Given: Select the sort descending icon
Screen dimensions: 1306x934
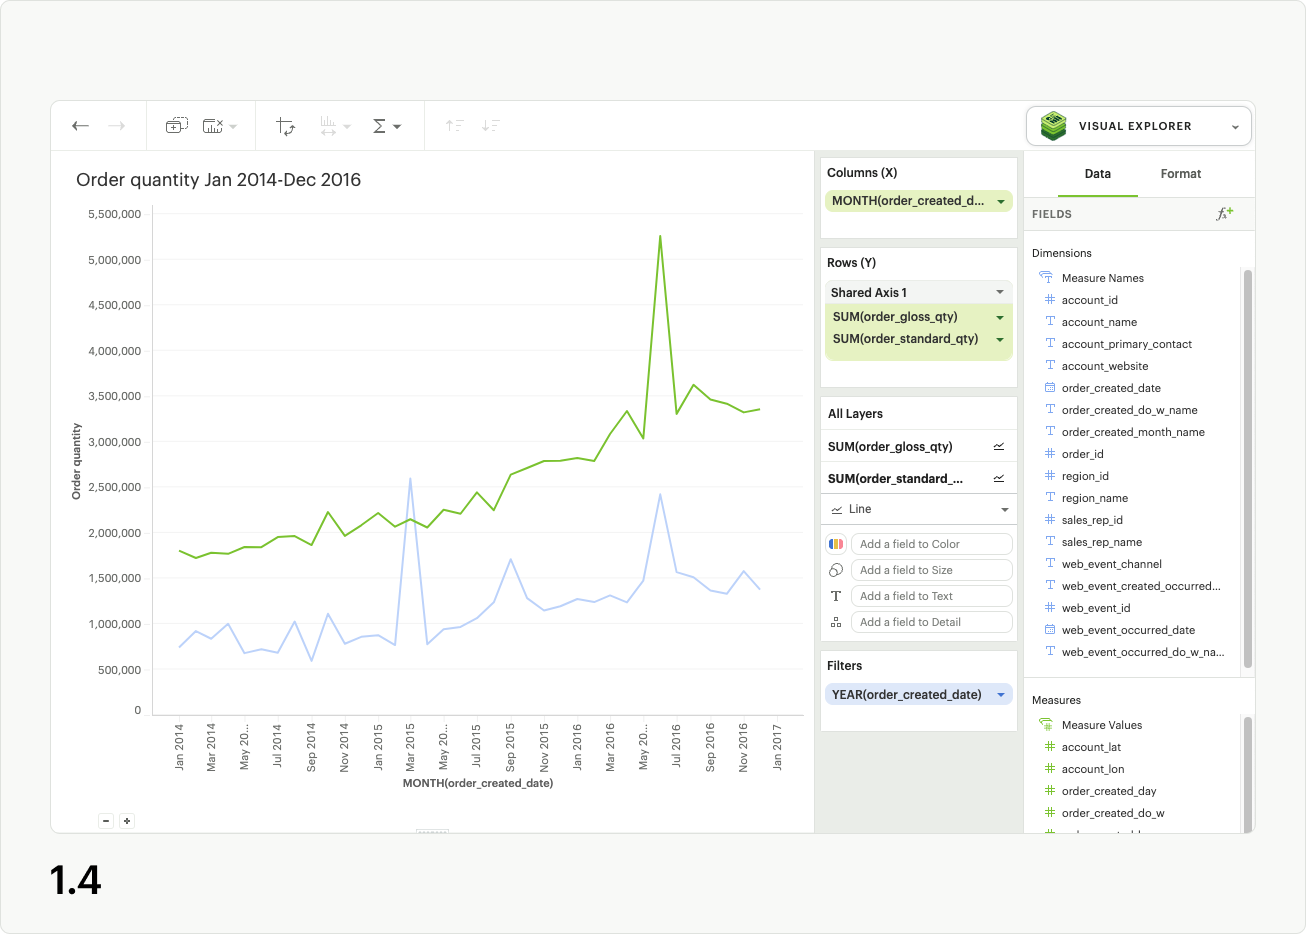Looking at the screenshot, I should tap(490, 125).
